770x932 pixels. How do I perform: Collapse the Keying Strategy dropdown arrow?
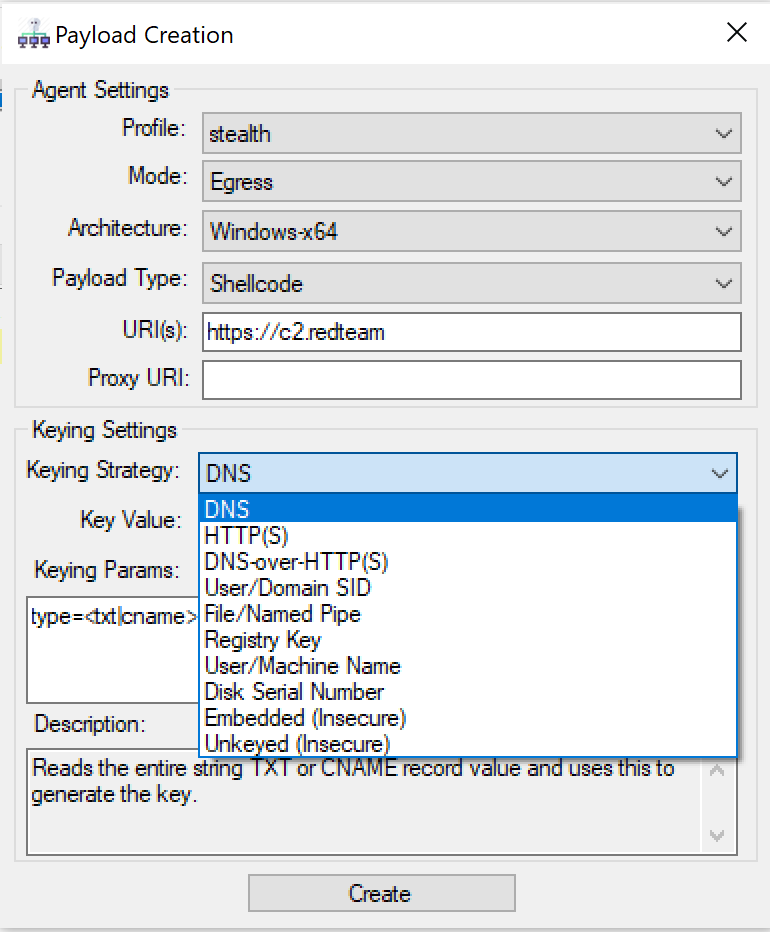coord(719,473)
